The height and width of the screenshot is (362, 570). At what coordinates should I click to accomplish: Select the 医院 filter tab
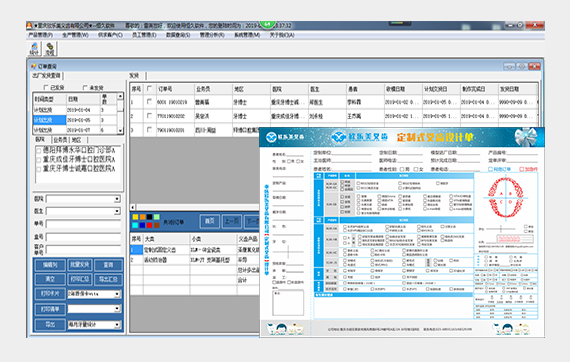pyautogui.click(x=40, y=140)
